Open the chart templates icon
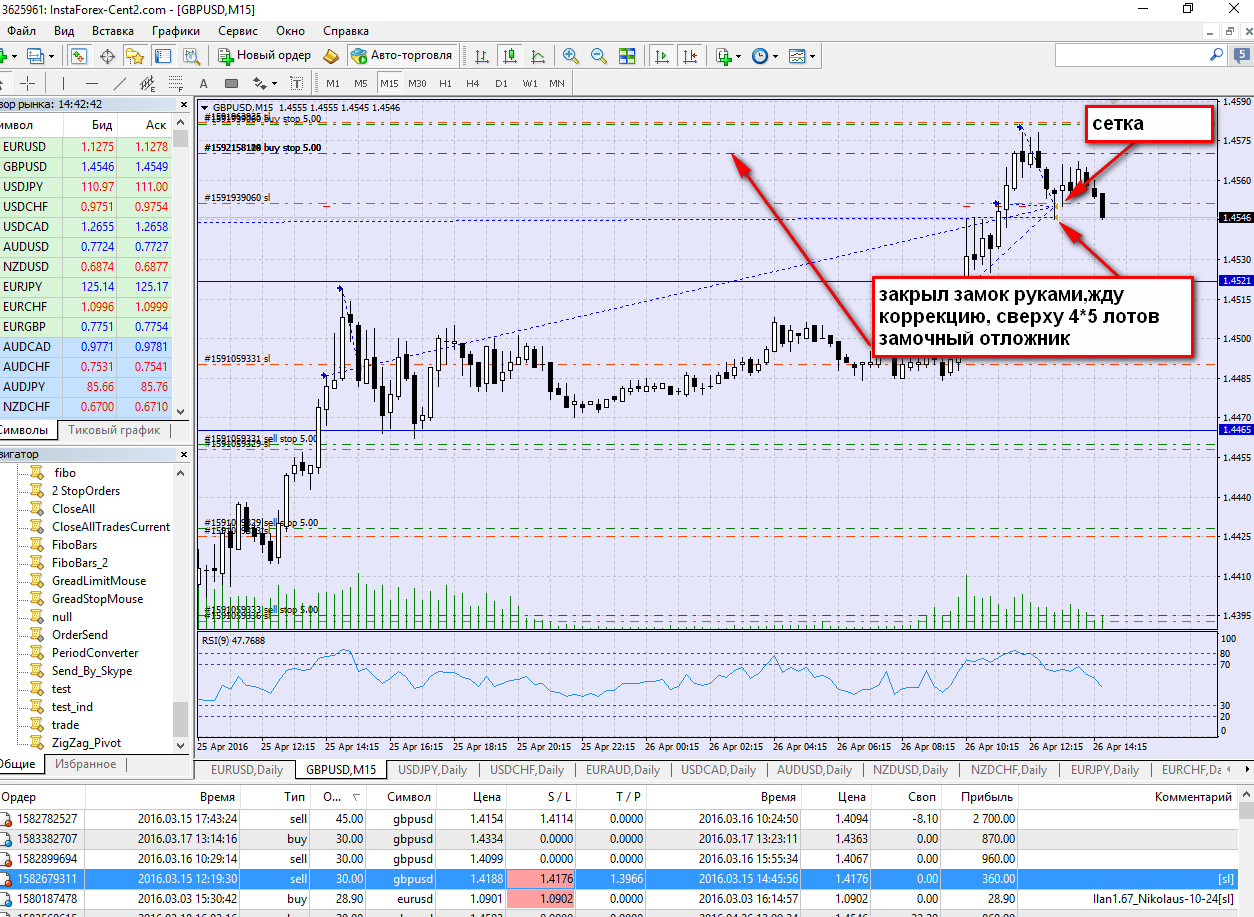Screen dimensions: 1254x917 tap(797, 55)
